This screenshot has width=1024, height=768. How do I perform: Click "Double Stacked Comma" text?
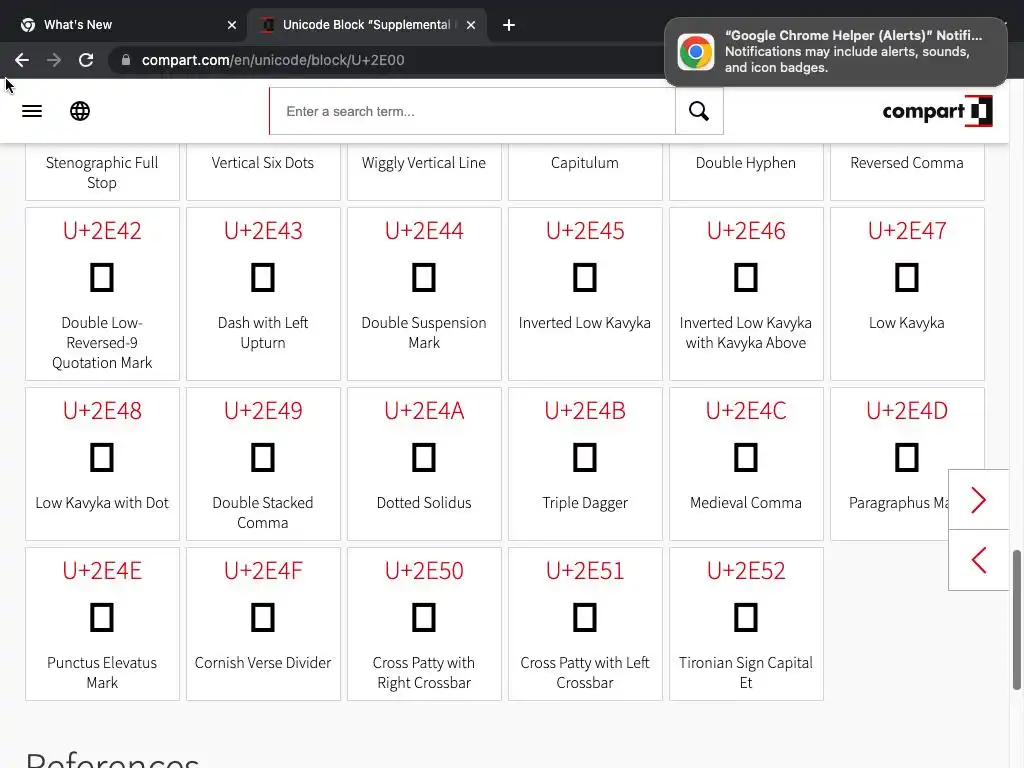(x=263, y=513)
